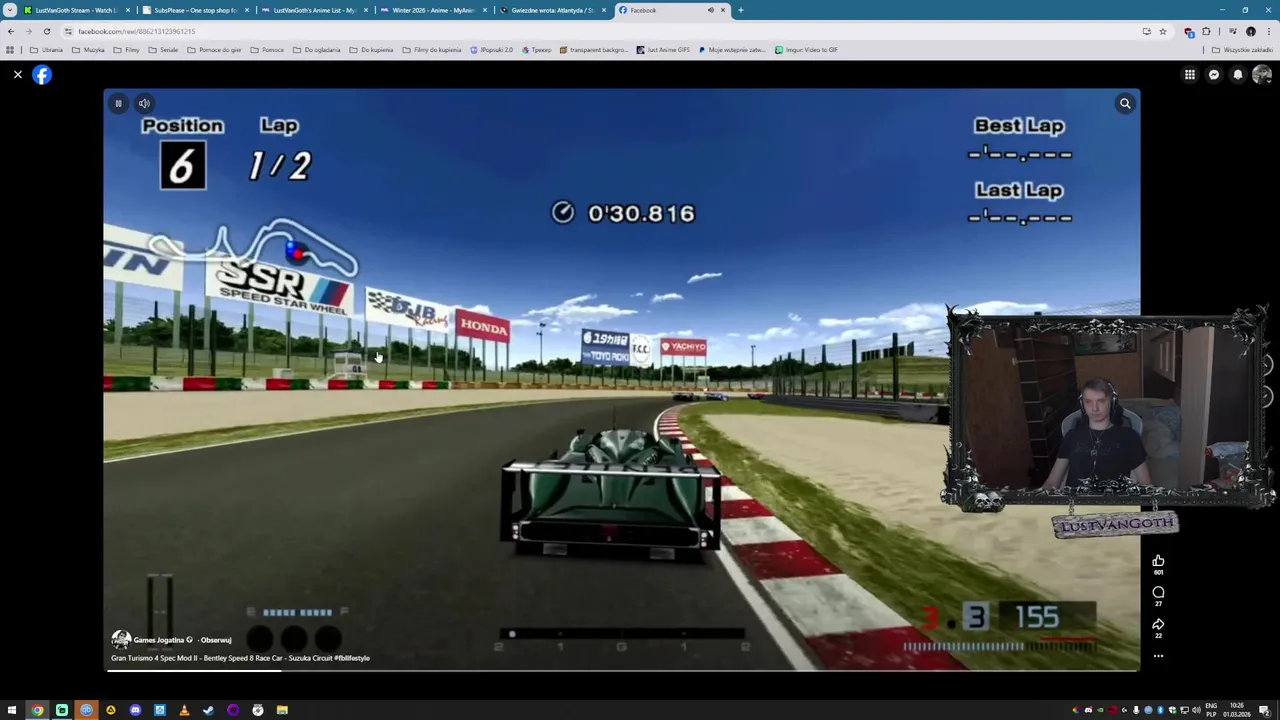The height and width of the screenshot is (720, 1280).
Task: Open the Seriale bookmarks folder
Action: 164,49
